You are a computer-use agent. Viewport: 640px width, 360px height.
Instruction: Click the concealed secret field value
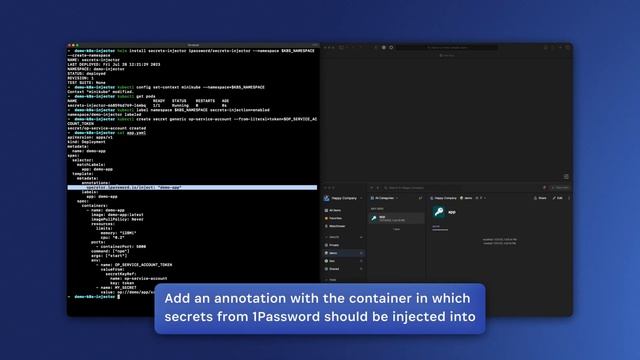pyautogui.click(x=440, y=230)
